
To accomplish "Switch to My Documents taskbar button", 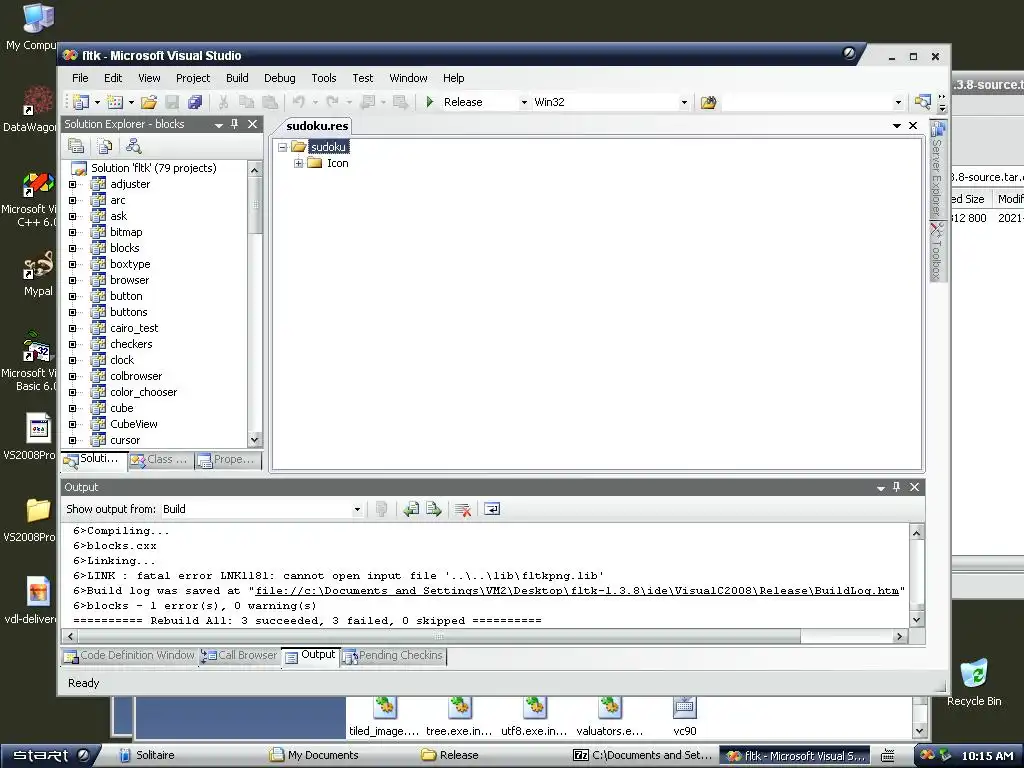I will (x=315, y=756).
